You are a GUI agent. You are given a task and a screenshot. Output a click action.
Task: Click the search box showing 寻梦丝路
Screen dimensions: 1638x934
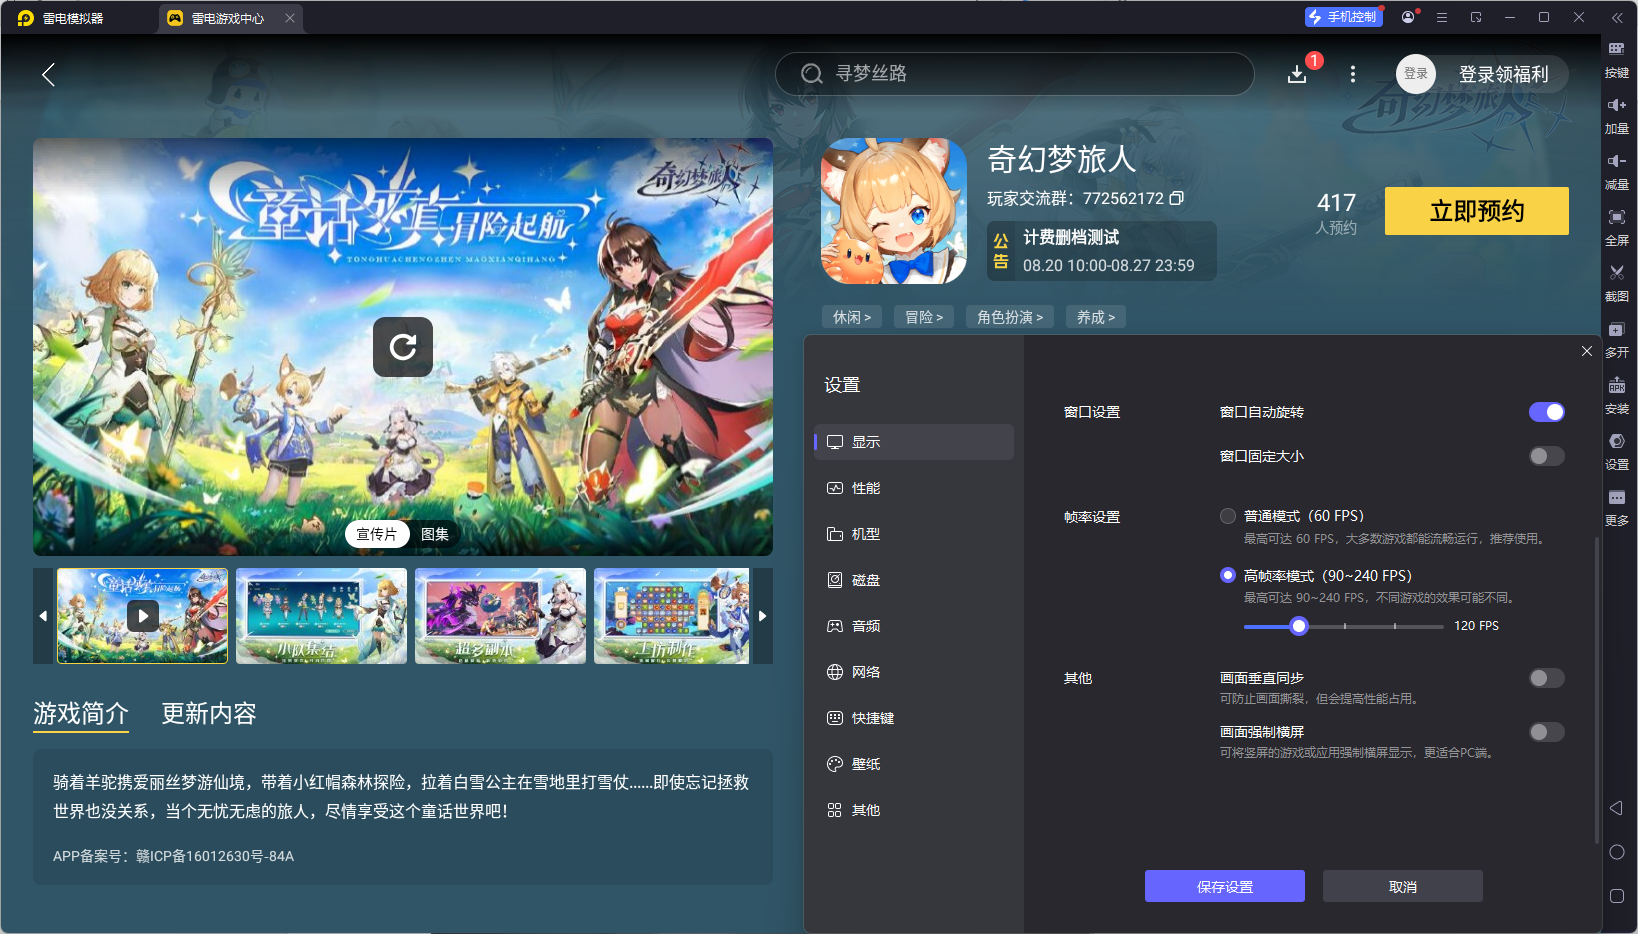click(x=1014, y=74)
